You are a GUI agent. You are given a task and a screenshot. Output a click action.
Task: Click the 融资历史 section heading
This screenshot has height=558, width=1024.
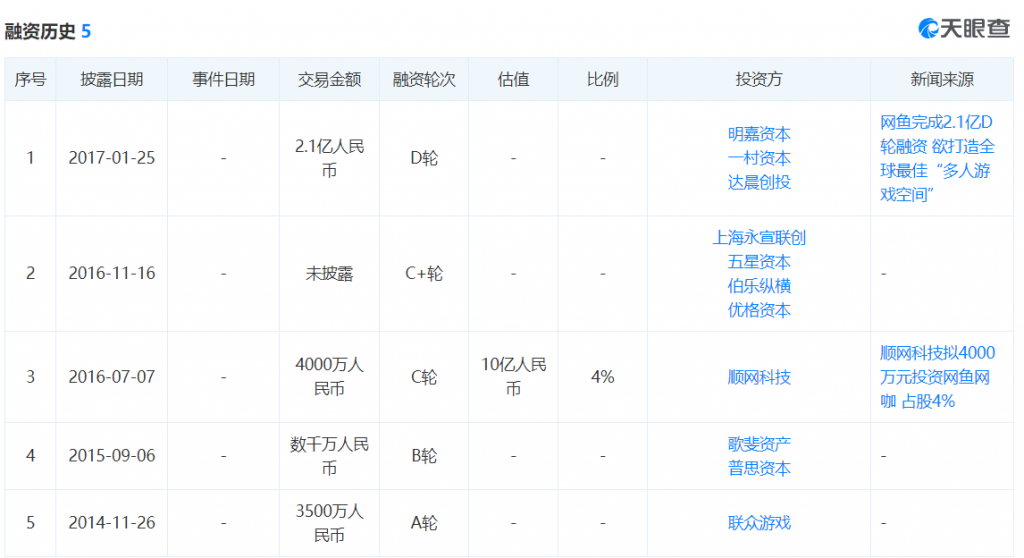40,31
